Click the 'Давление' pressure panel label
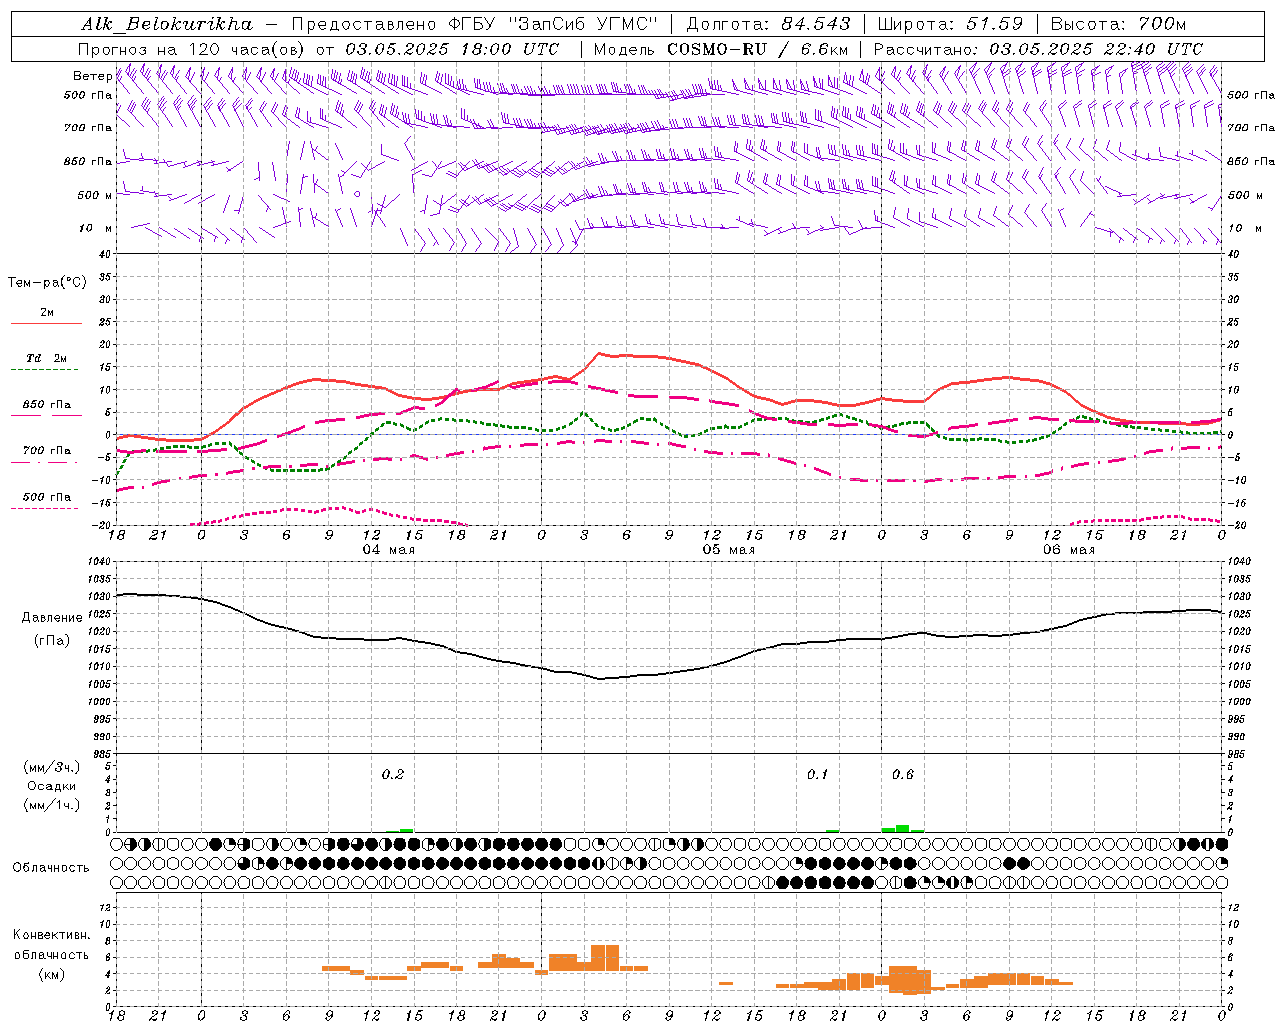 click(x=52, y=618)
